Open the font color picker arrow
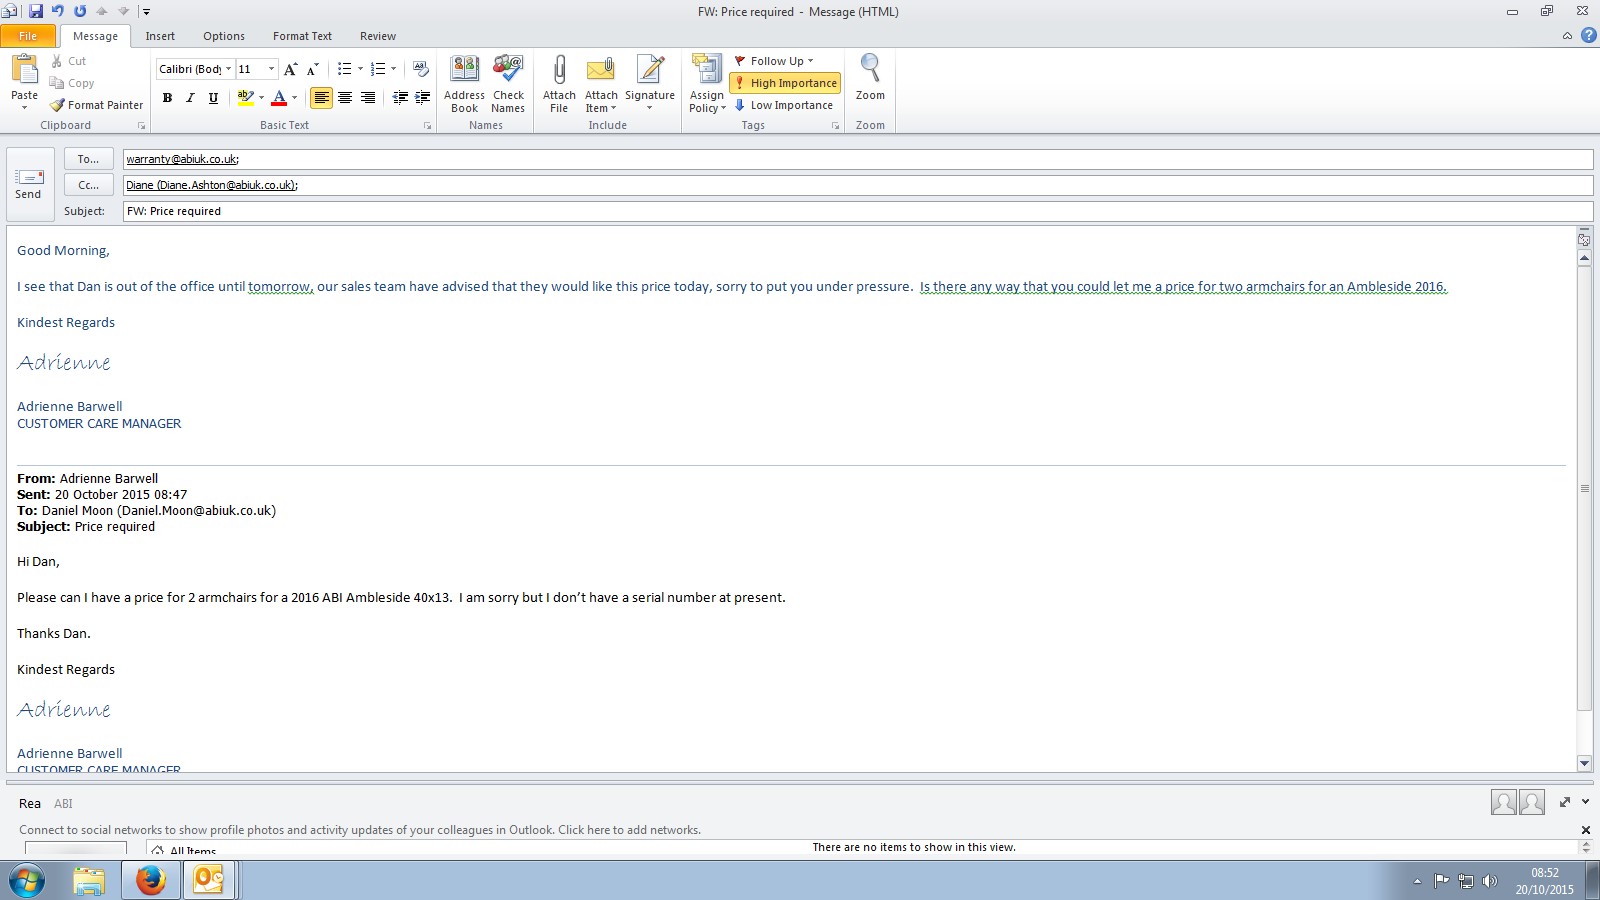 (294, 98)
